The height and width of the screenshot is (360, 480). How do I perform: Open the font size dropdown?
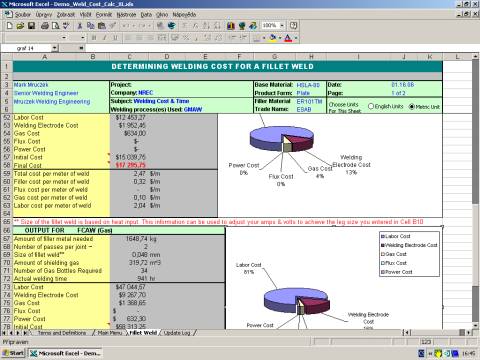[83, 38]
